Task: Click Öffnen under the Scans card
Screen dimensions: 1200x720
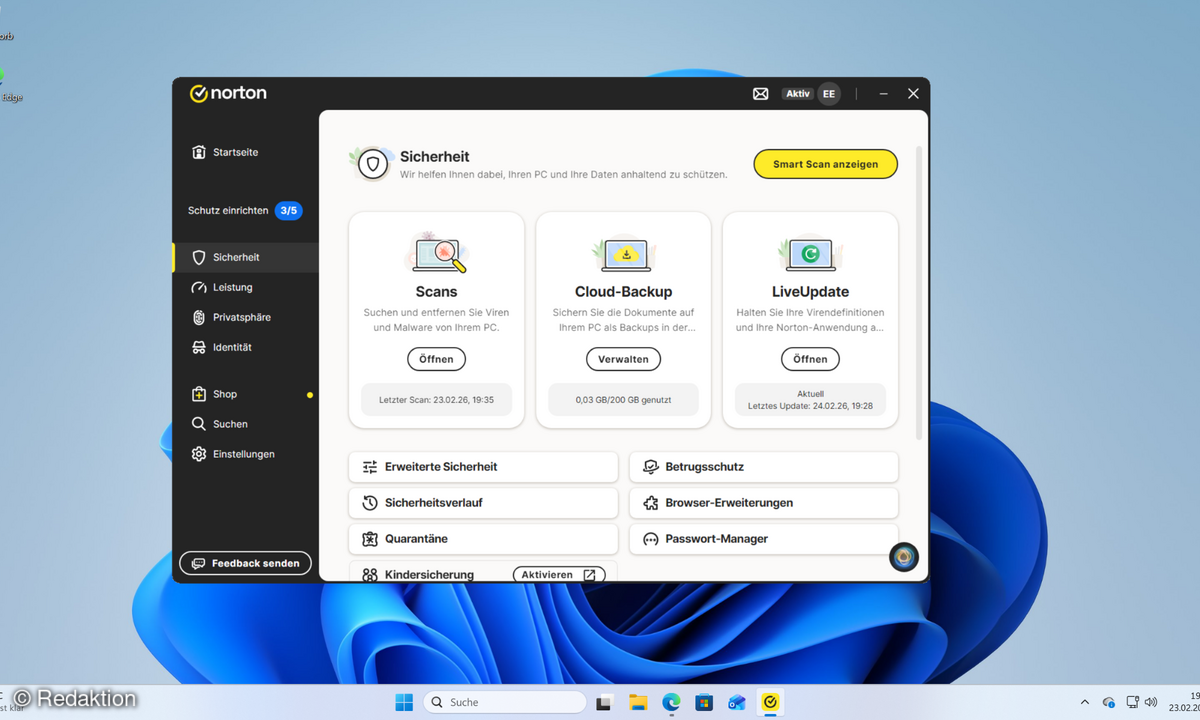Action: [436, 359]
